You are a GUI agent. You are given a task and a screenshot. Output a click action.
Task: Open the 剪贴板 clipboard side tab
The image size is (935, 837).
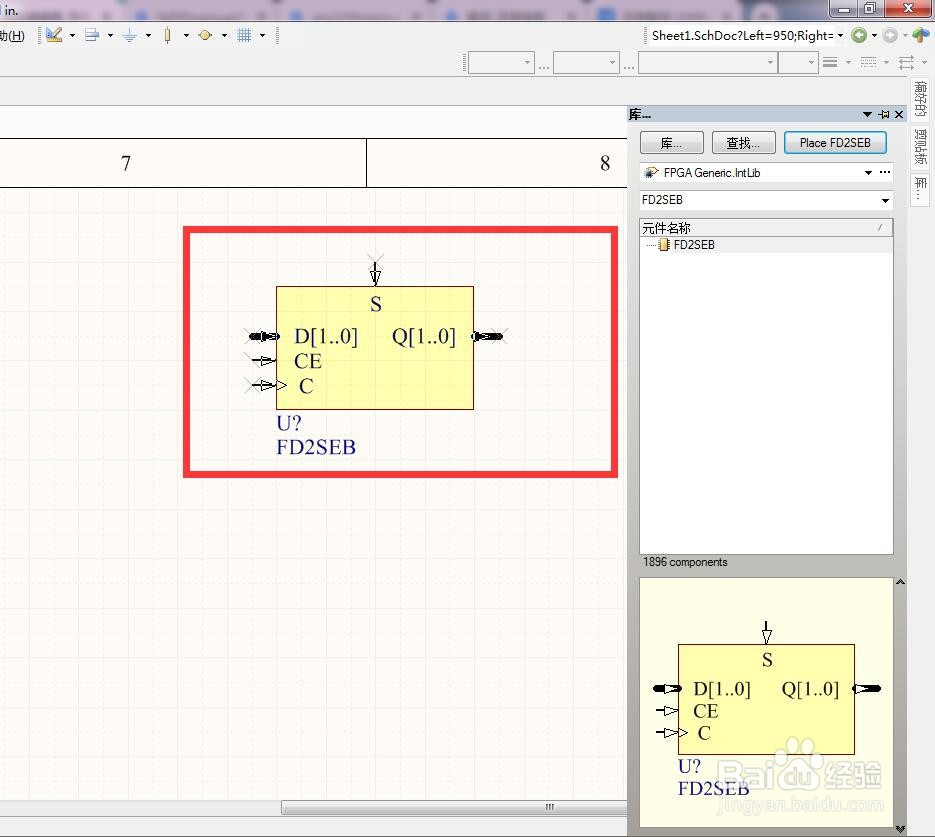pos(920,147)
